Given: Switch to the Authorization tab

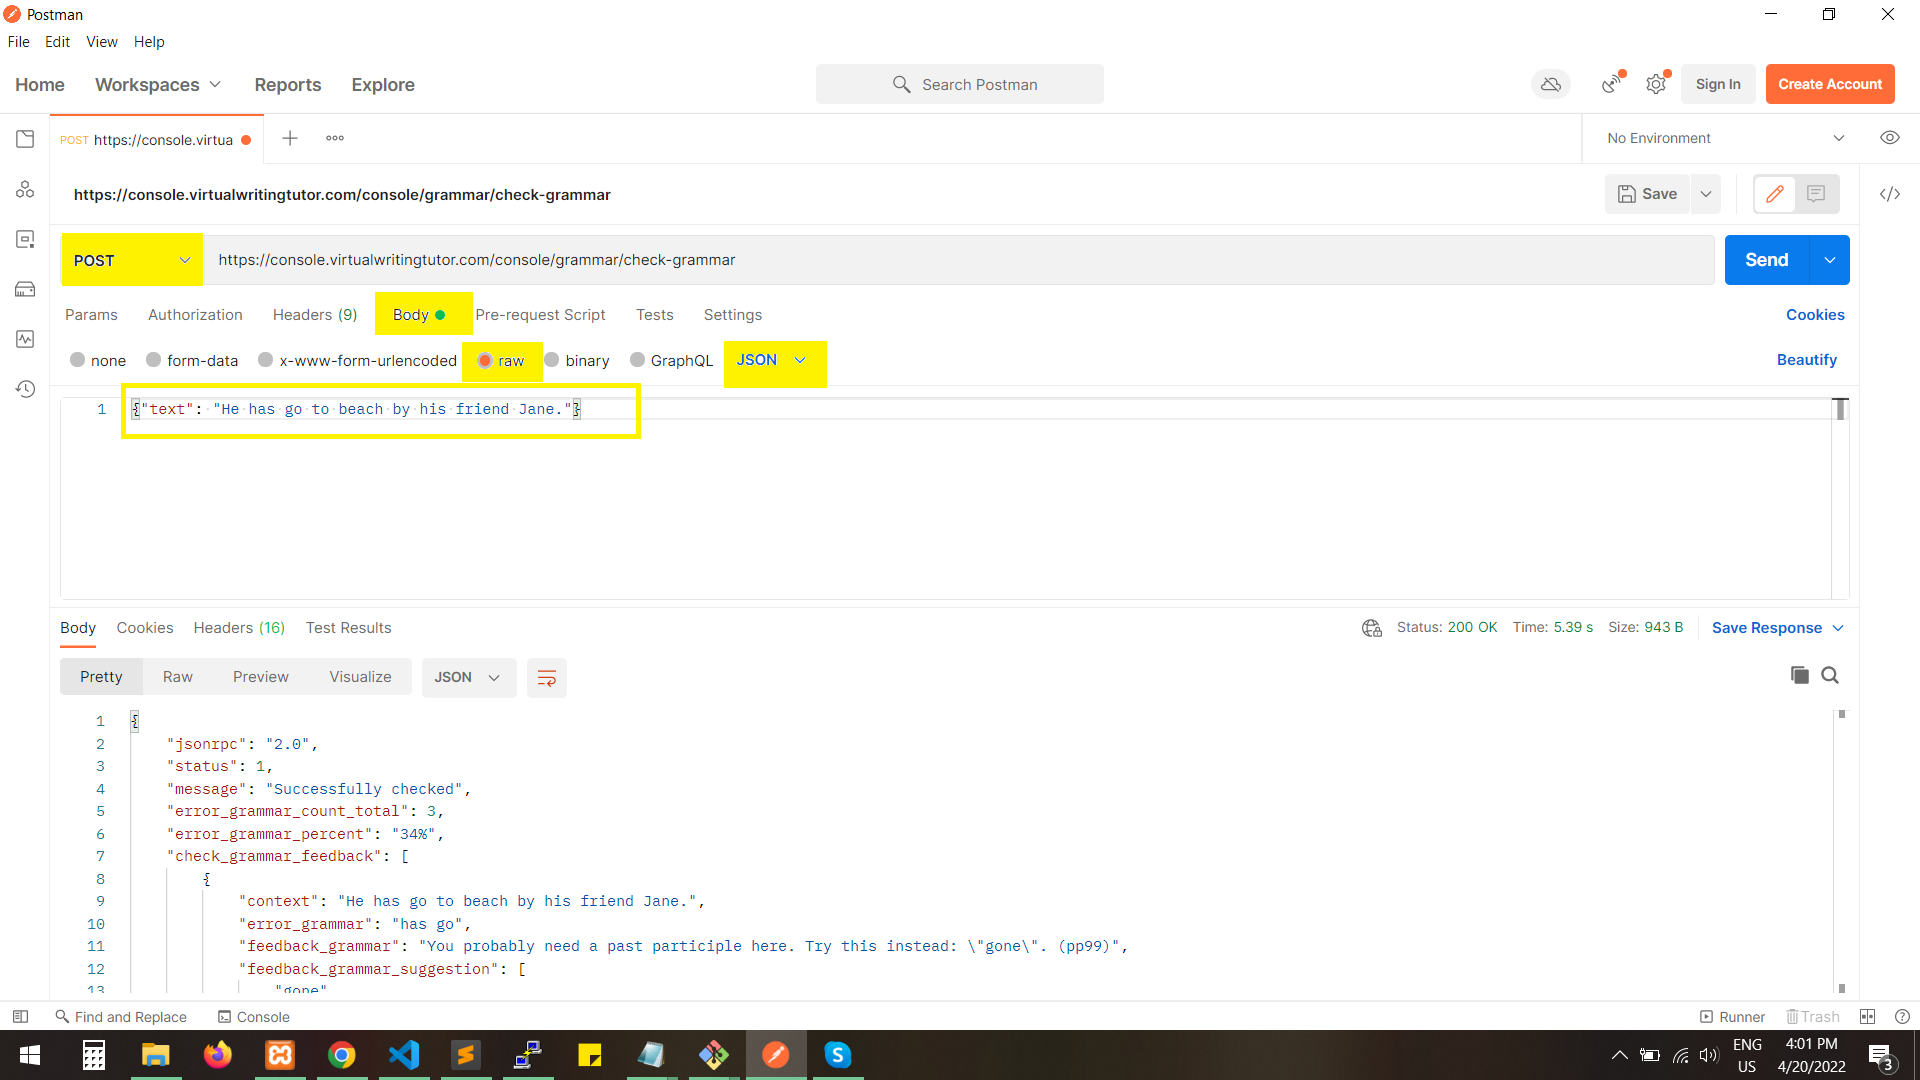Looking at the screenshot, I should point(195,315).
